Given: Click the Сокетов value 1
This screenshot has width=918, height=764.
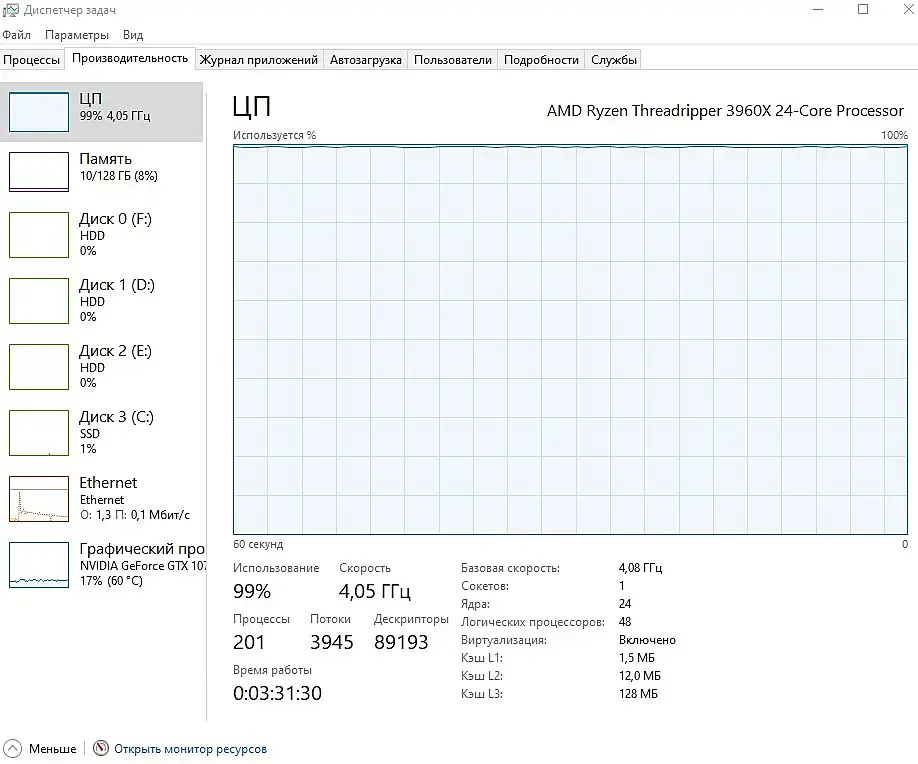Looking at the screenshot, I should tap(622, 586).
